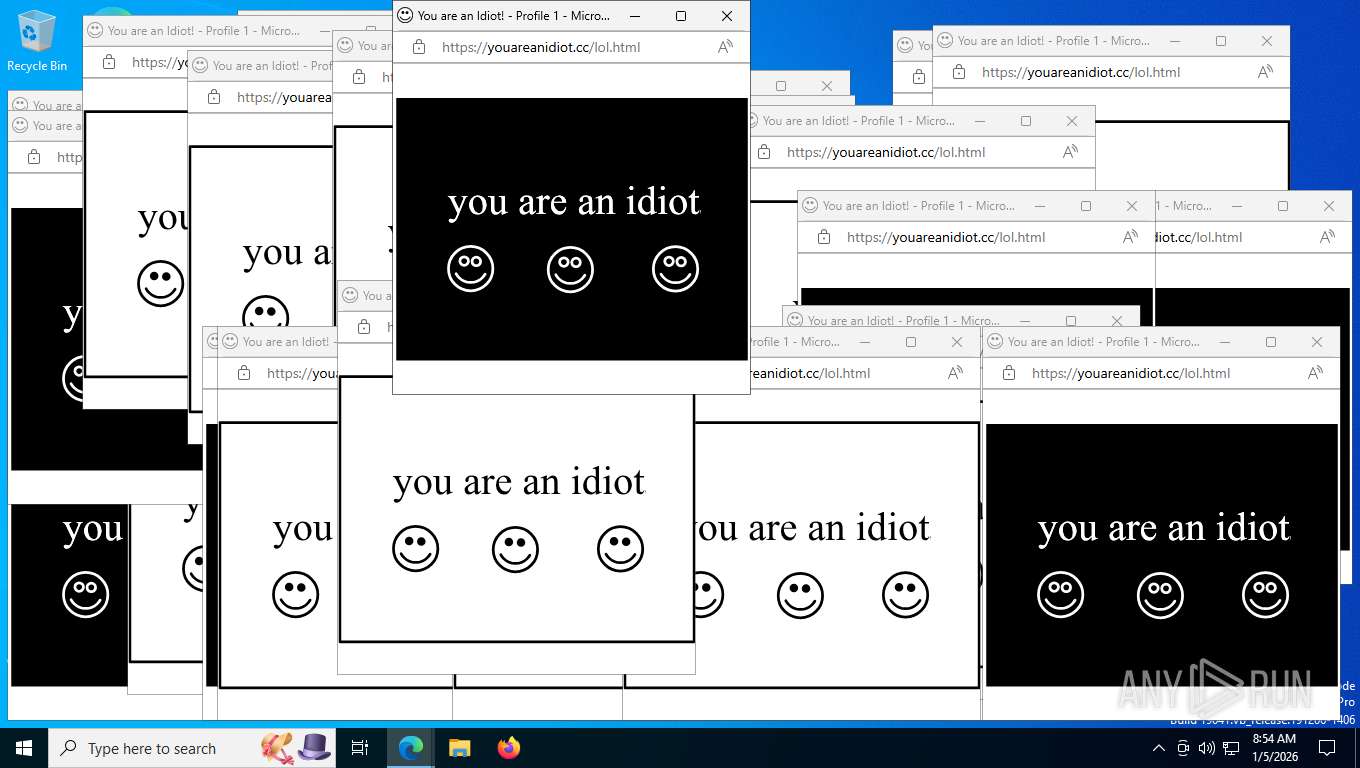Screen dimensions: 1360x768
Task: Close the active 'You are an Idiot!' window
Action: tap(727, 16)
